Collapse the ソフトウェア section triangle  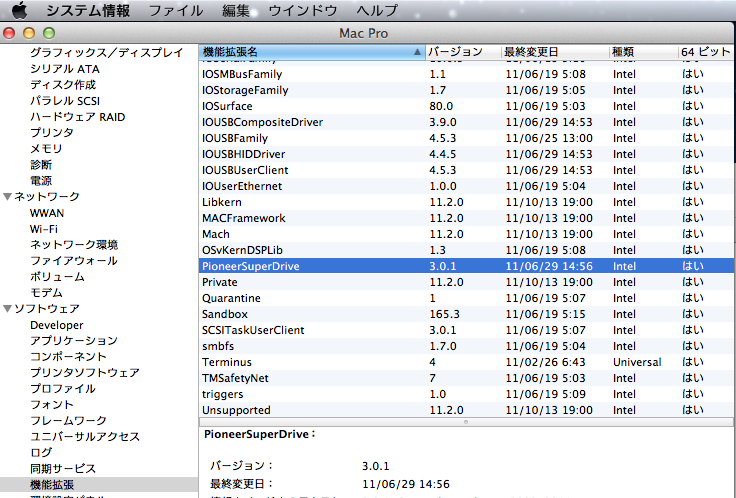tap(7, 309)
